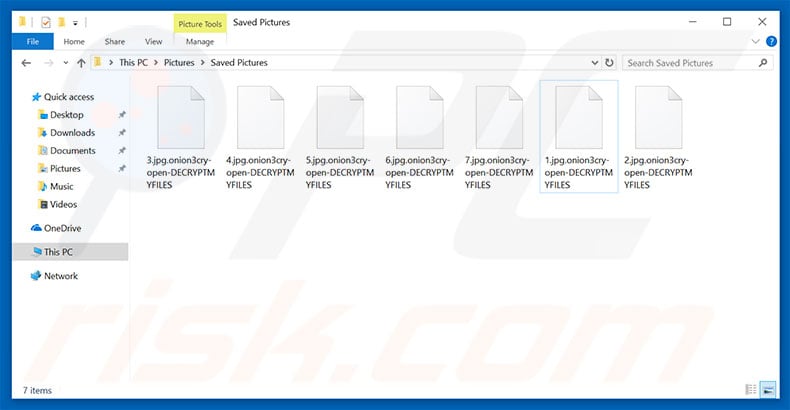Open the Share ribbon tab

[x=115, y=42]
